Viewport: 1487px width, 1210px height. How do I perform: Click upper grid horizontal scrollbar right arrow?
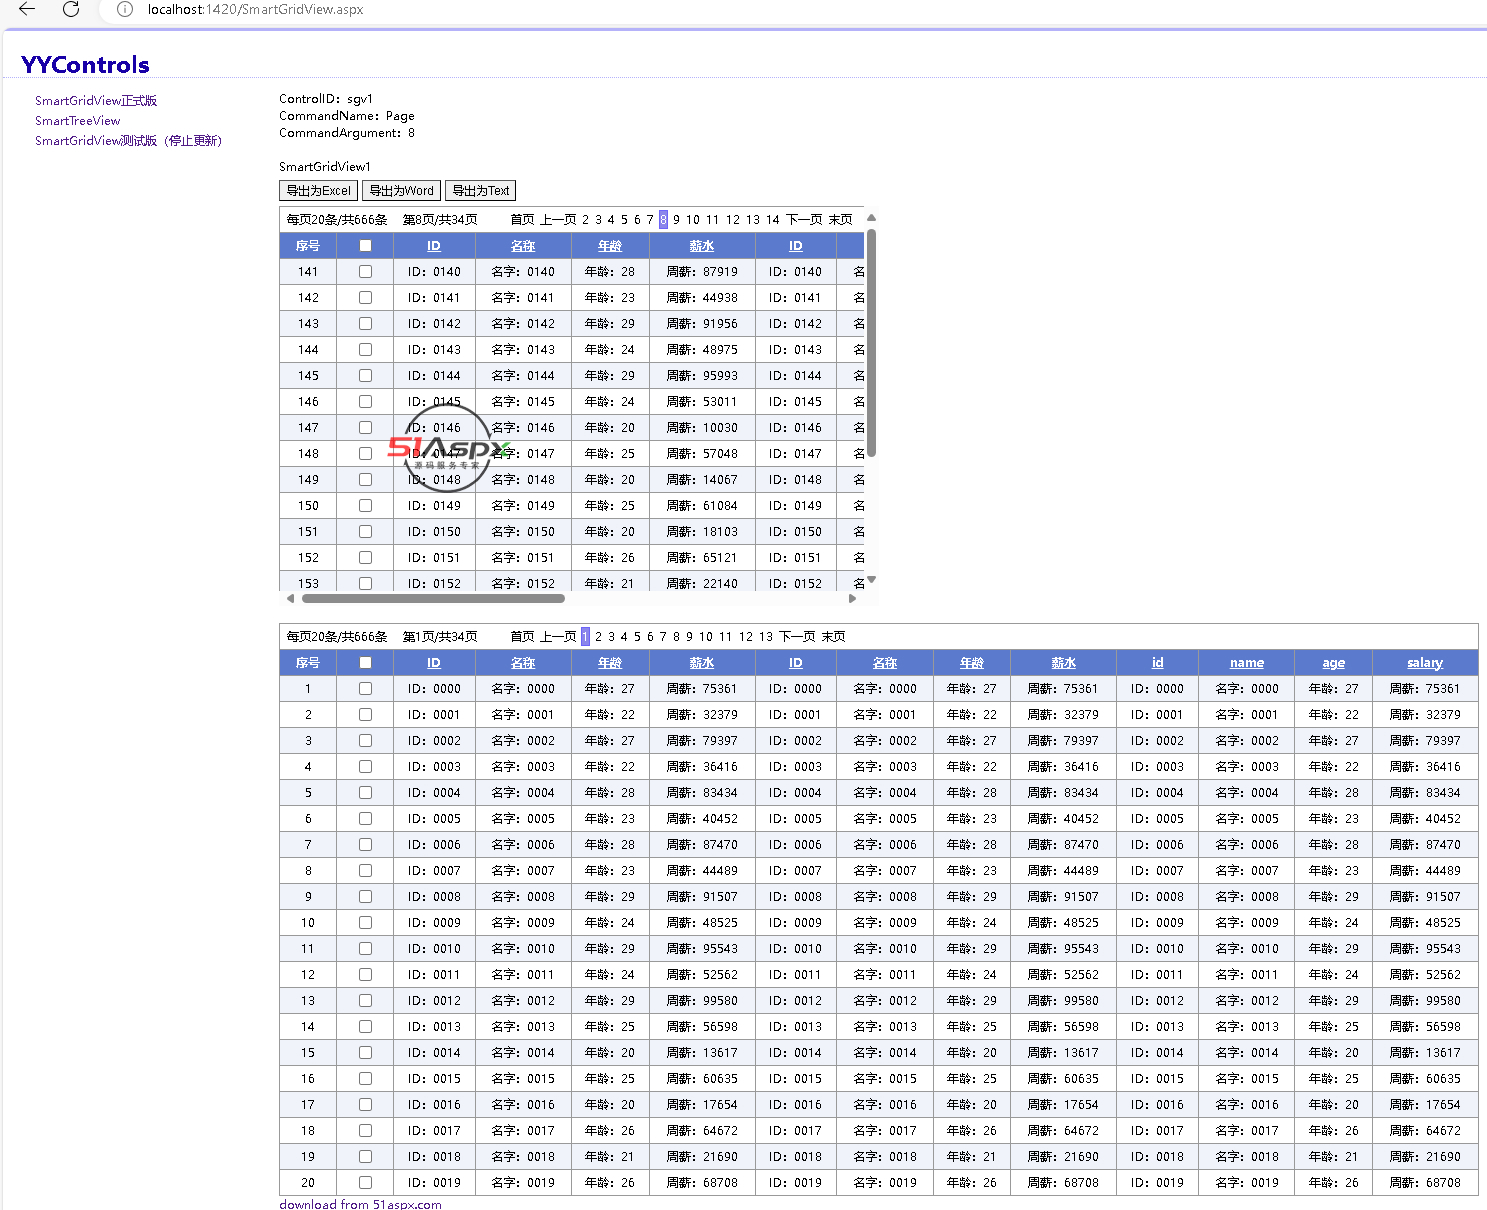(852, 599)
